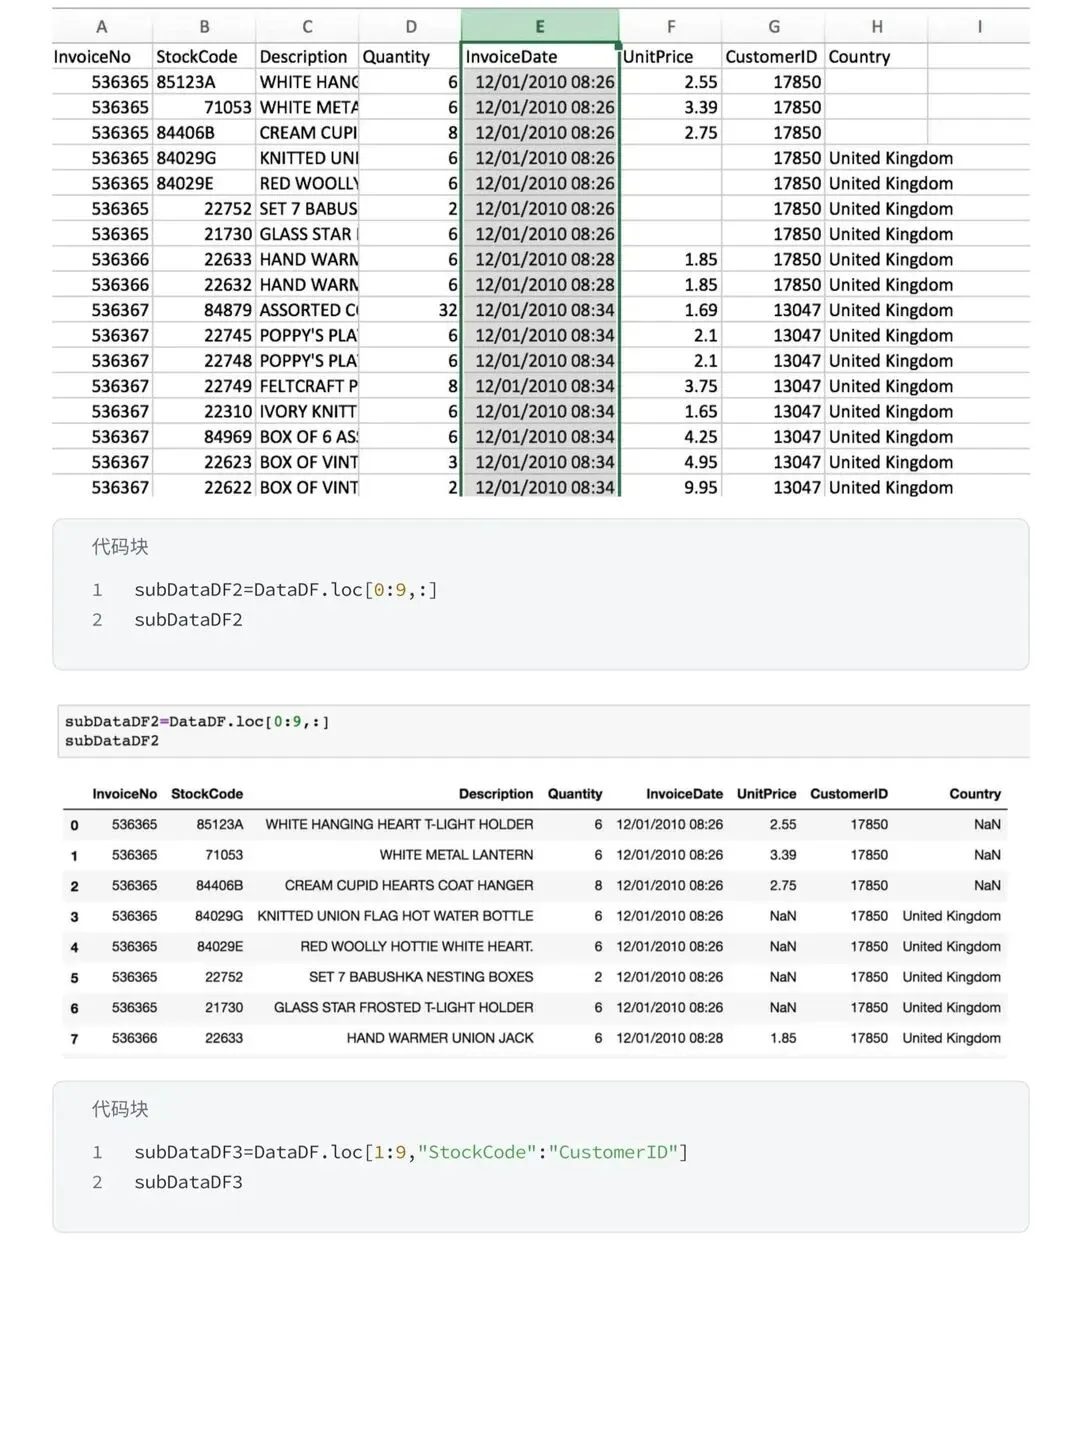This screenshot has height=1440, width=1080.
Task: Click column A header letter
Action: (101, 27)
